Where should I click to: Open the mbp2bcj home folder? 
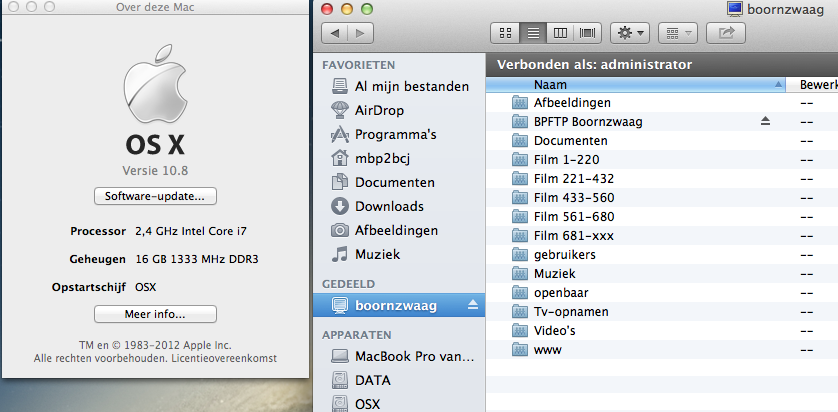(399, 158)
